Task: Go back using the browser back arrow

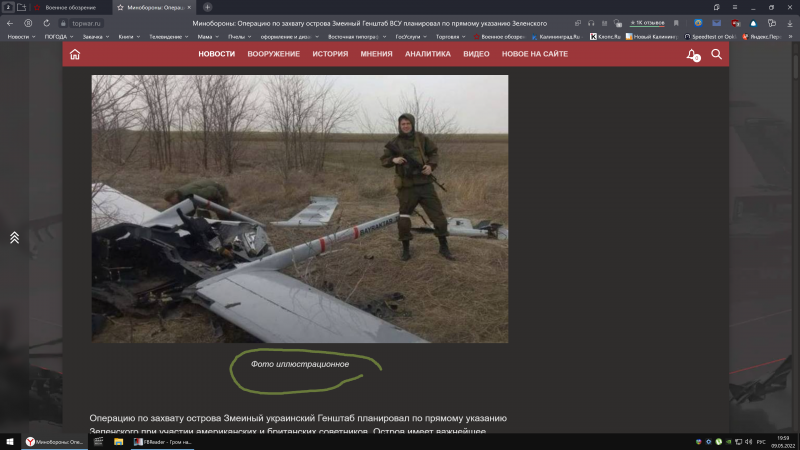Action: (x=10, y=23)
